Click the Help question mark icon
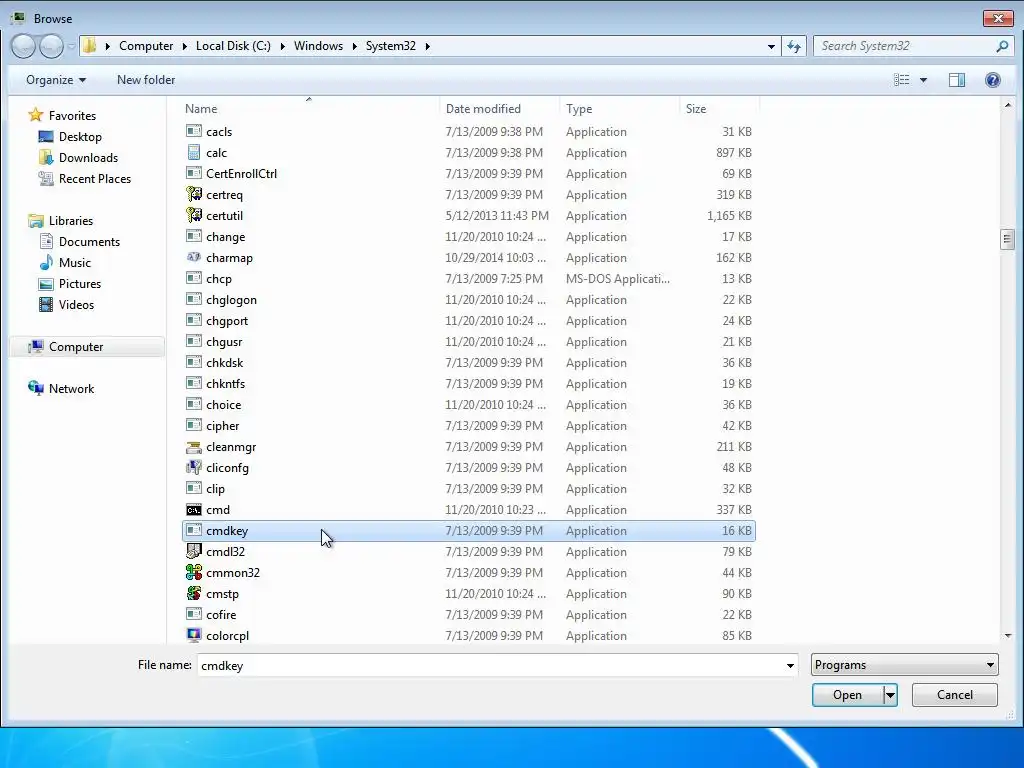The image size is (1024, 768). click(993, 80)
